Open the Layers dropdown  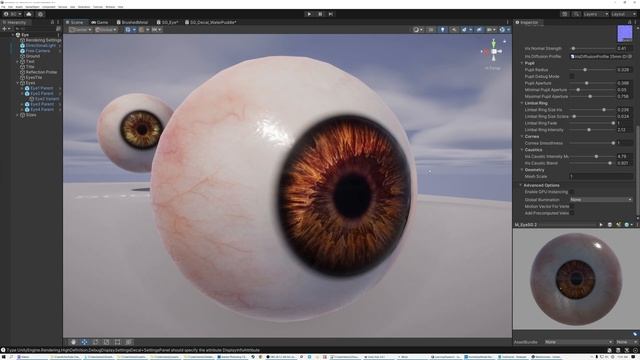pos(595,14)
